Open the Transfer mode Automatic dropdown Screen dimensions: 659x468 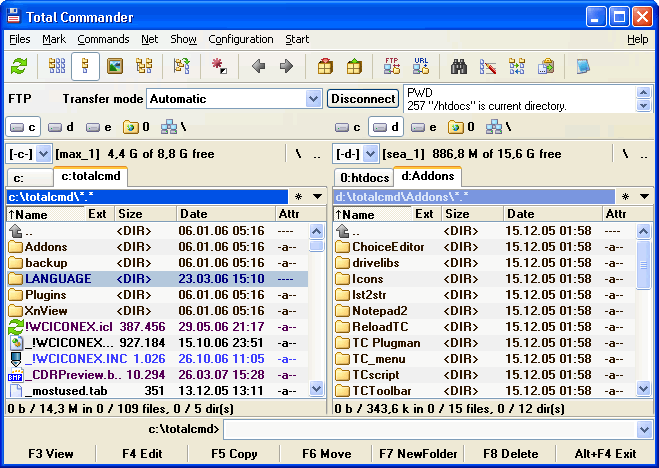click(x=311, y=99)
